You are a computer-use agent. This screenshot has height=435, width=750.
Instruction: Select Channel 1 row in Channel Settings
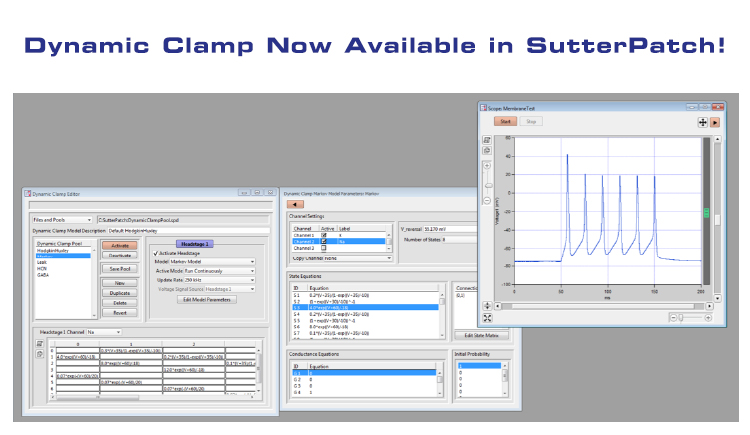[x=339, y=235]
